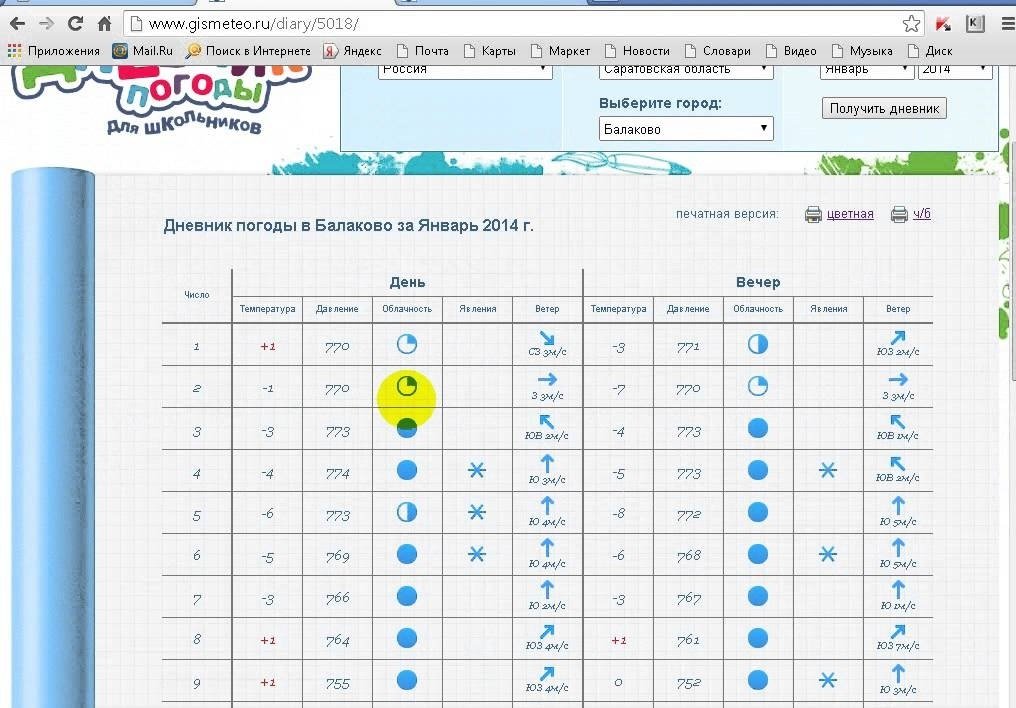The height and width of the screenshot is (708, 1016).
Task: Open the Балаково city dropdown
Action: pos(686,129)
